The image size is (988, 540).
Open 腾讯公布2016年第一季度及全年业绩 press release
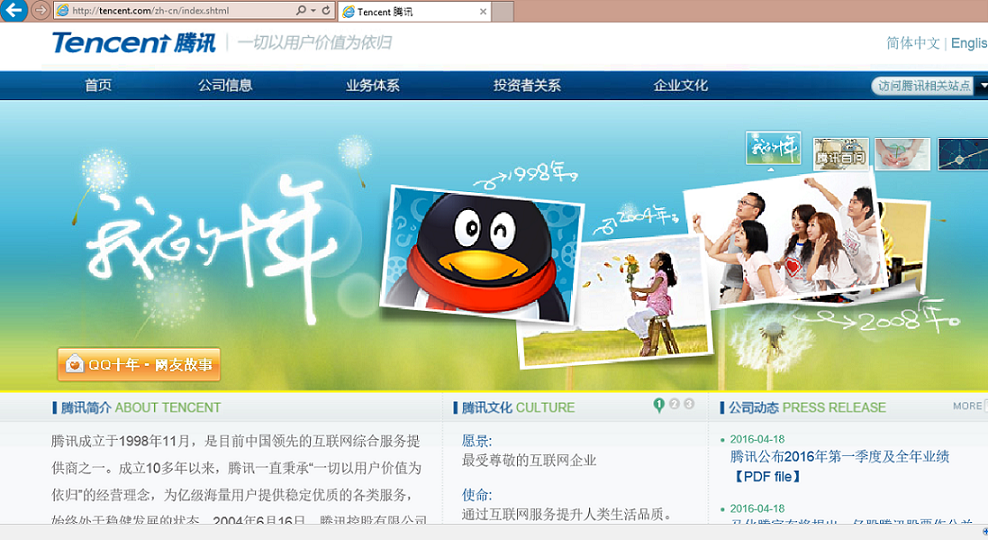point(839,456)
